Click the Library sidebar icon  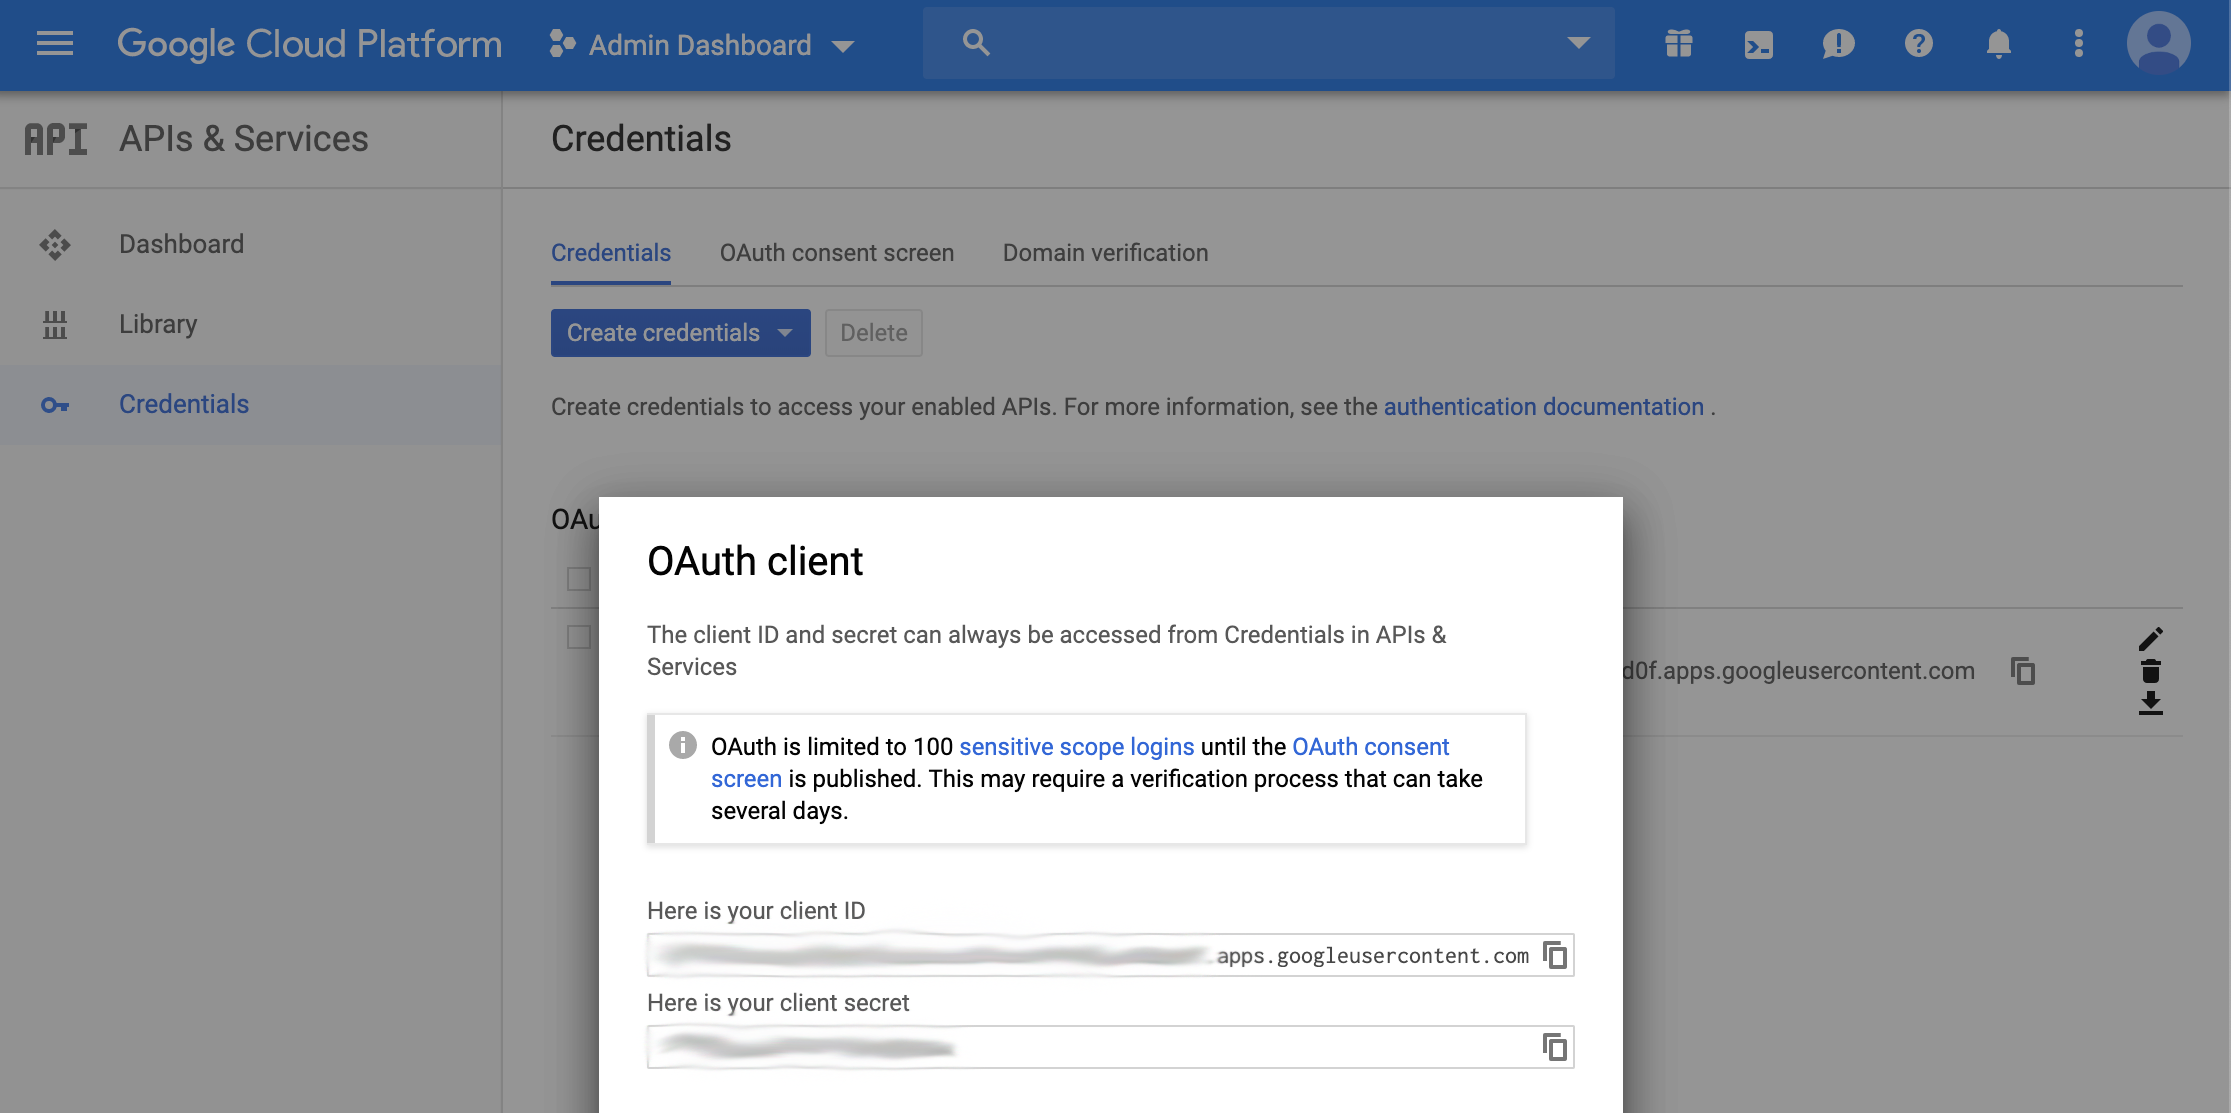(x=55, y=324)
